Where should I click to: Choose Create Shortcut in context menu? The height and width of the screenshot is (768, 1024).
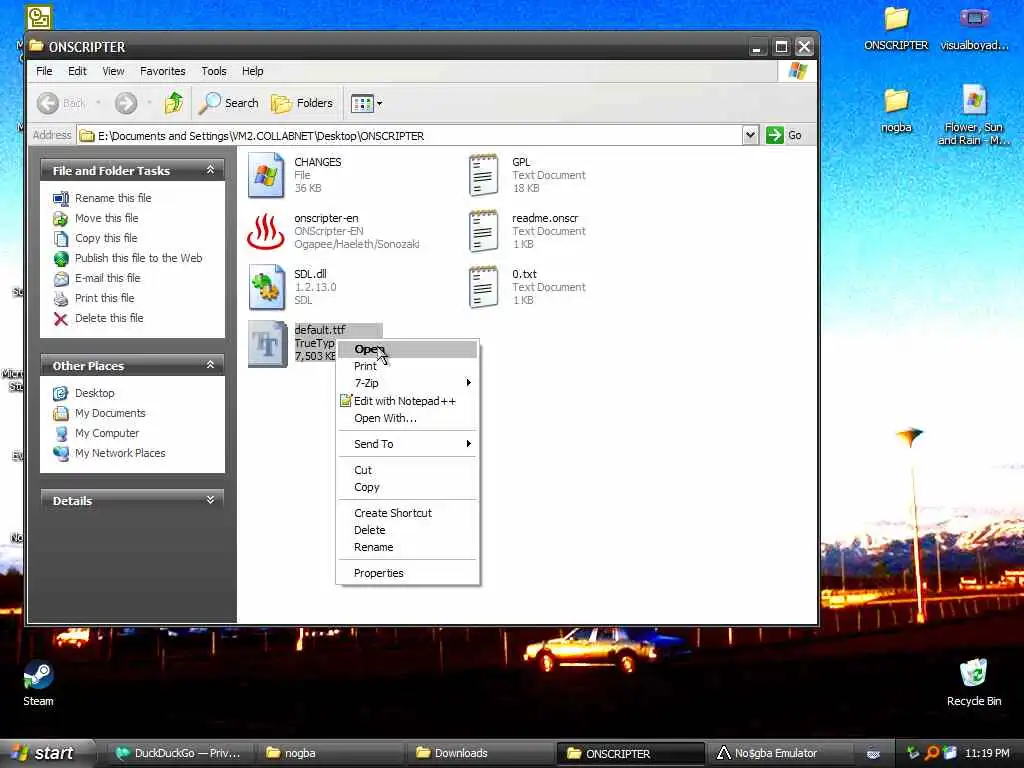(x=408, y=513)
